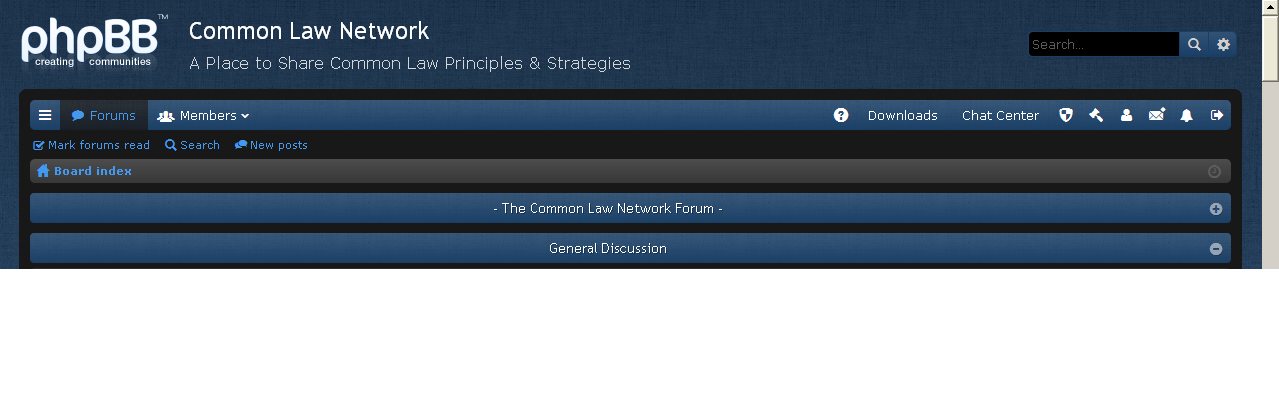This screenshot has width=1279, height=400.
Task: Click the logout arrow icon
Action: click(x=1216, y=115)
